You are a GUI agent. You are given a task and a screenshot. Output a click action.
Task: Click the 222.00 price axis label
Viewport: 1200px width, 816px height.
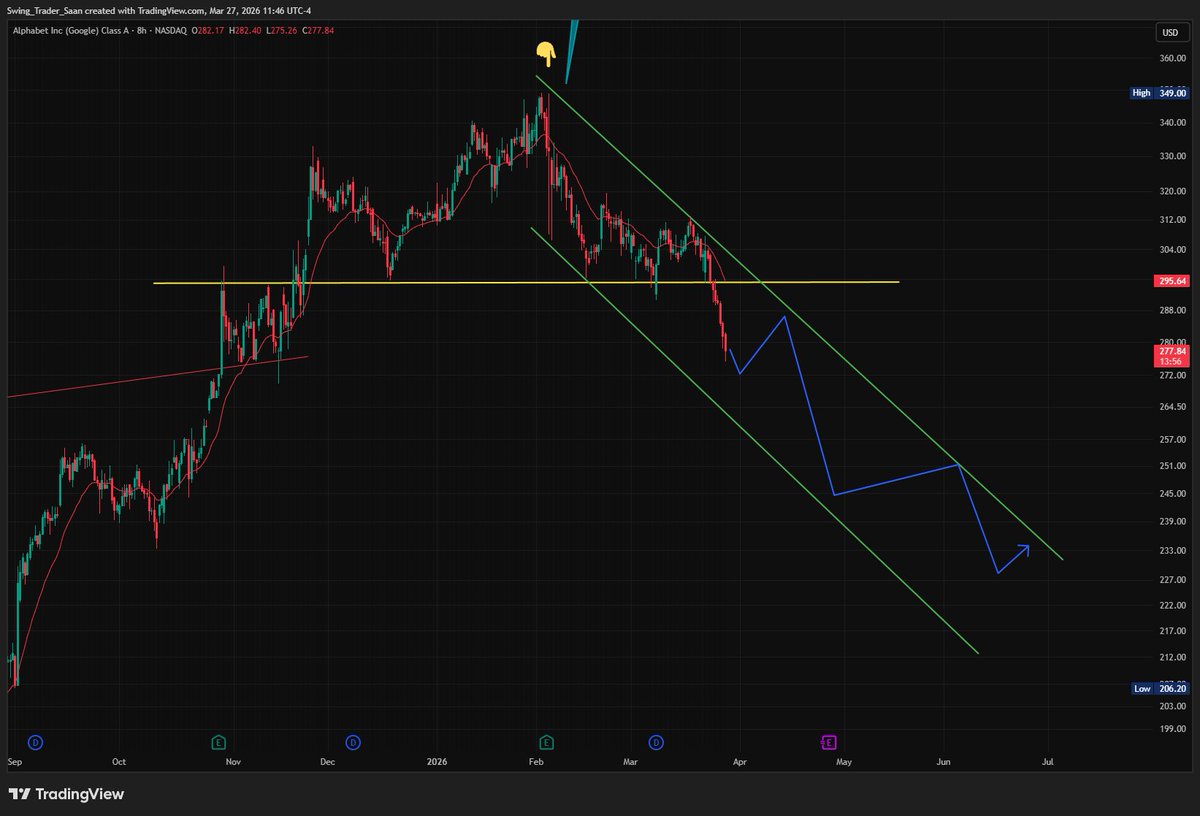pos(1172,606)
